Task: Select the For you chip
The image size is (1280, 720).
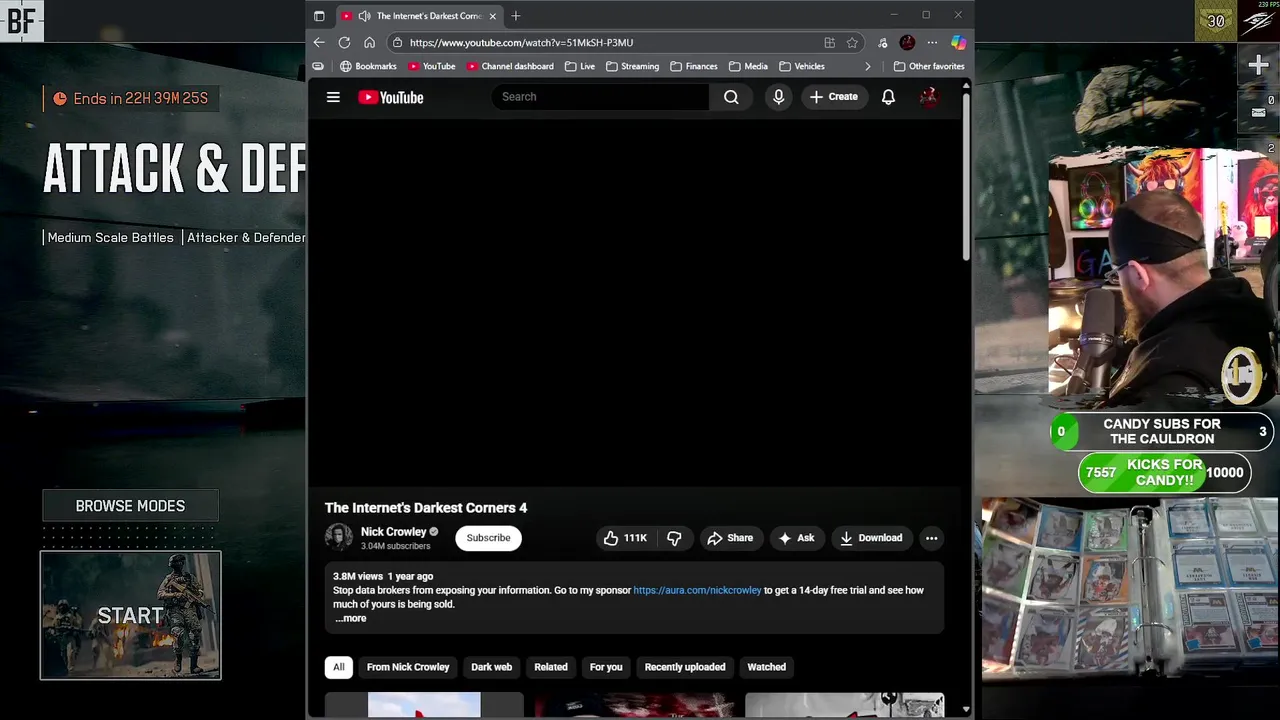Action: [x=606, y=667]
